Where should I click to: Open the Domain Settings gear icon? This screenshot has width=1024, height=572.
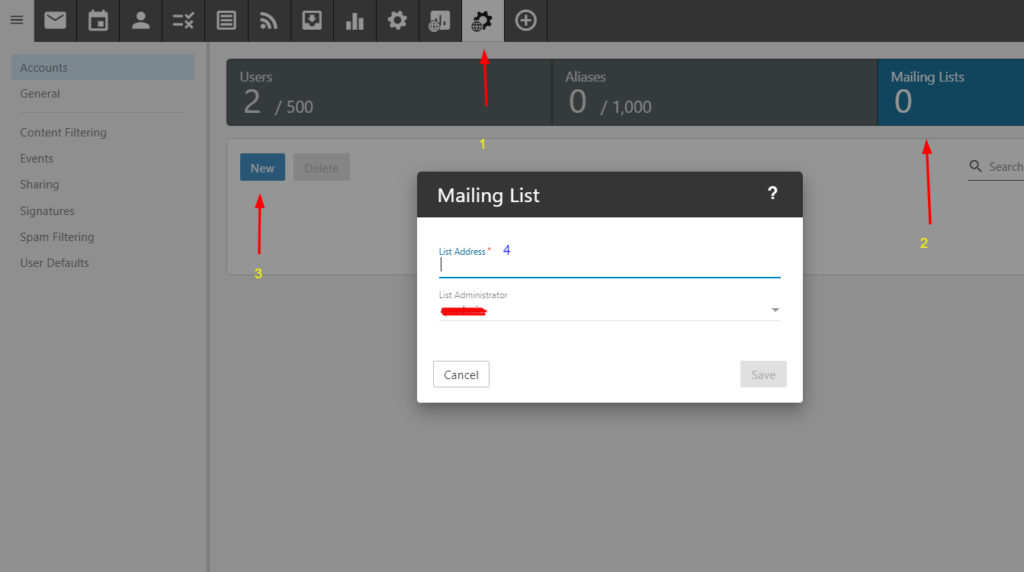pos(483,20)
